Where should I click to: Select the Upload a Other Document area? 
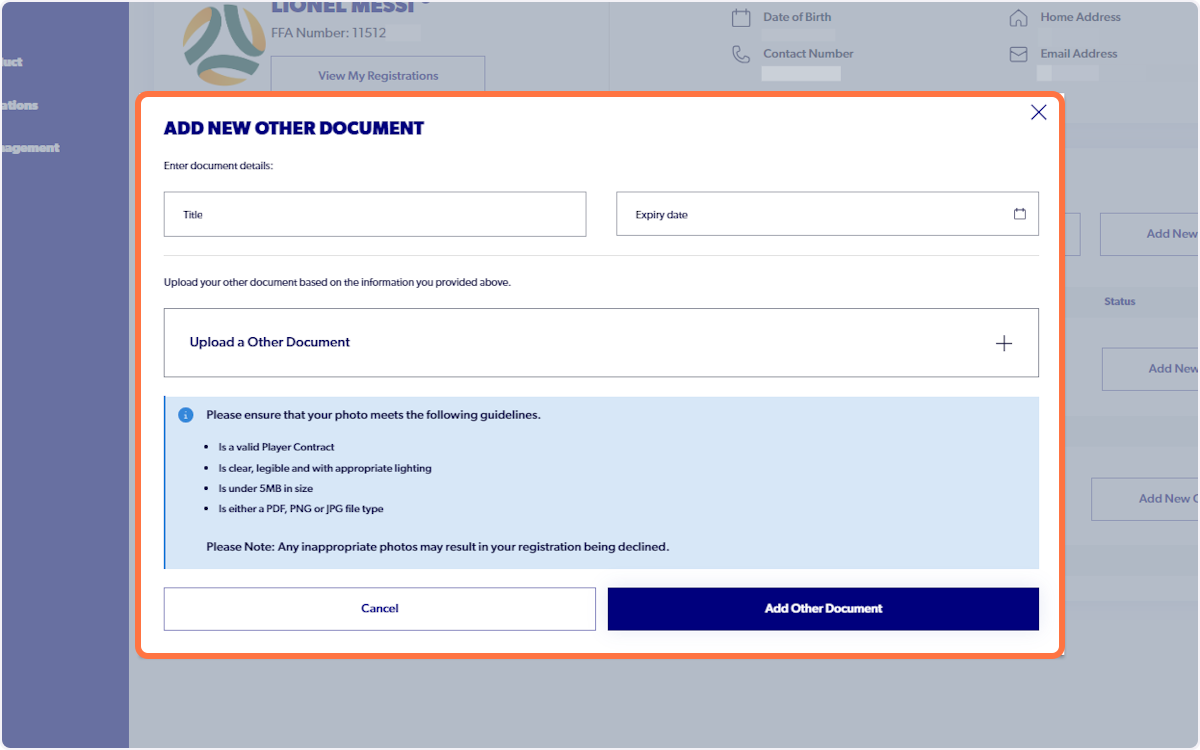click(601, 342)
